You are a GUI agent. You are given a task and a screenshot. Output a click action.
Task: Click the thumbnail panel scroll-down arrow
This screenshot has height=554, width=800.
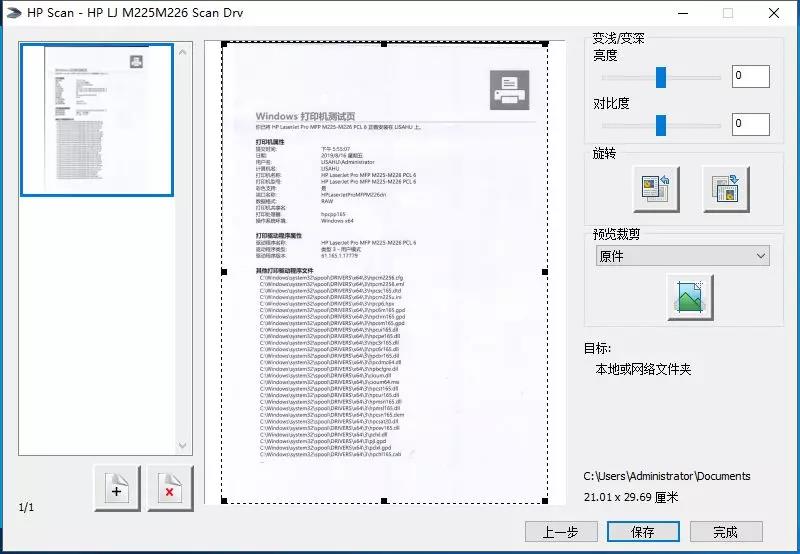click(x=184, y=446)
